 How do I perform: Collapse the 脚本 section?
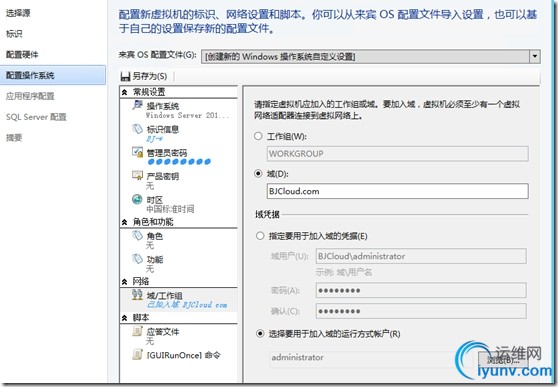(x=125, y=318)
